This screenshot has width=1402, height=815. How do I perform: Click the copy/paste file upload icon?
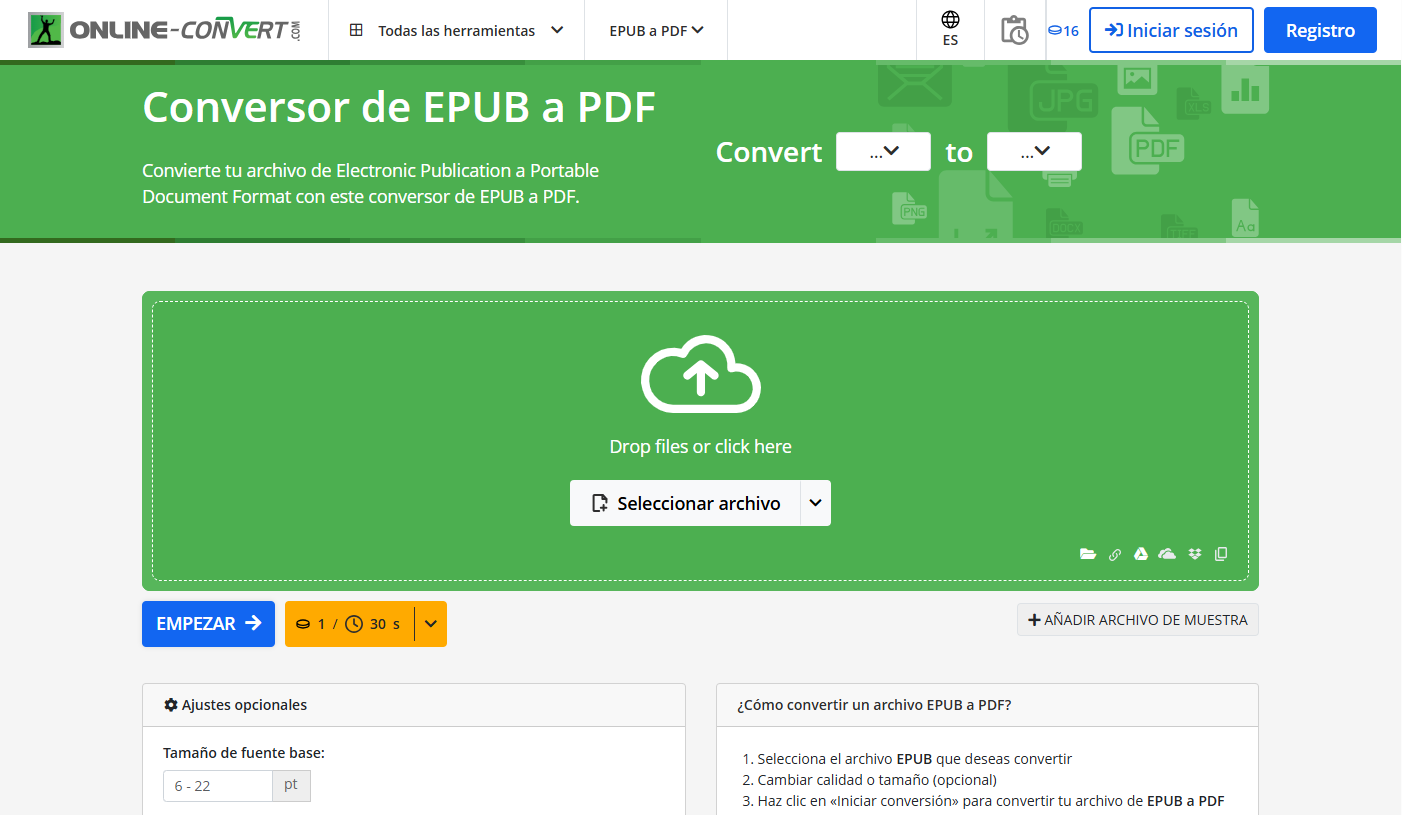click(x=1220, y=553)
